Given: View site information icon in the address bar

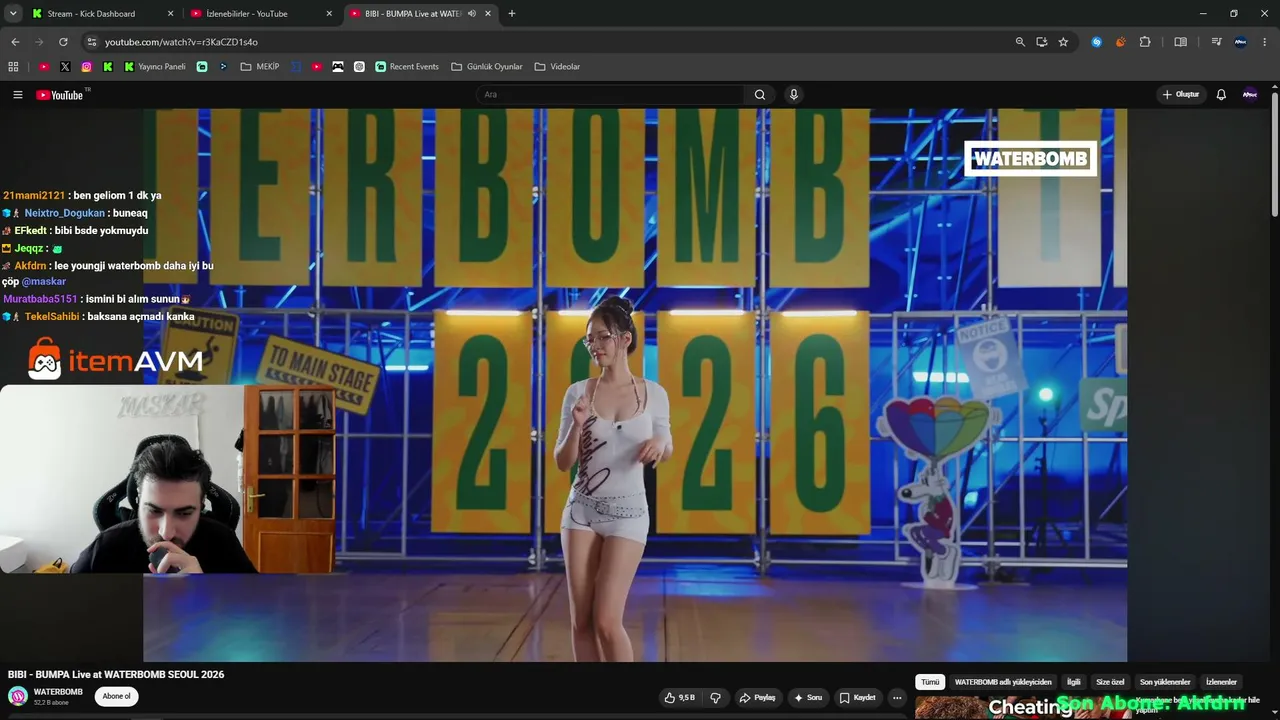Looking at the screenshot, I should point(91,42).
